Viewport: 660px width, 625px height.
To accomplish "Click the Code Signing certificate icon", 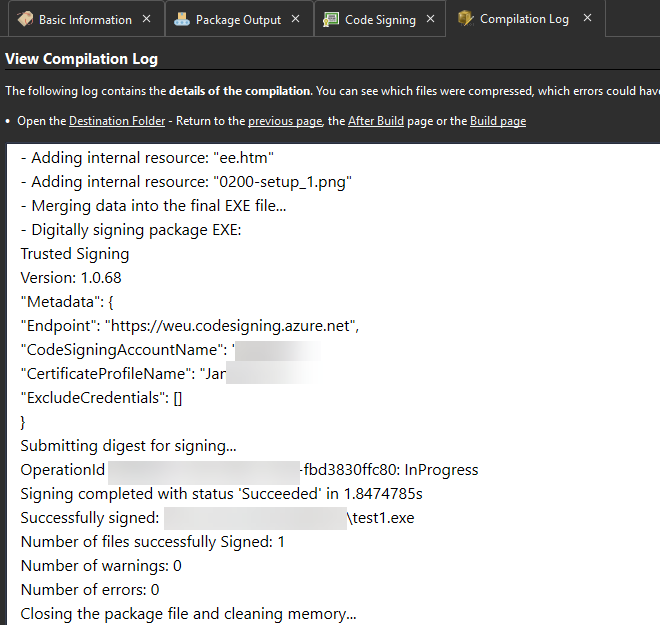I will pyautogui.click(x=330, y=19).
